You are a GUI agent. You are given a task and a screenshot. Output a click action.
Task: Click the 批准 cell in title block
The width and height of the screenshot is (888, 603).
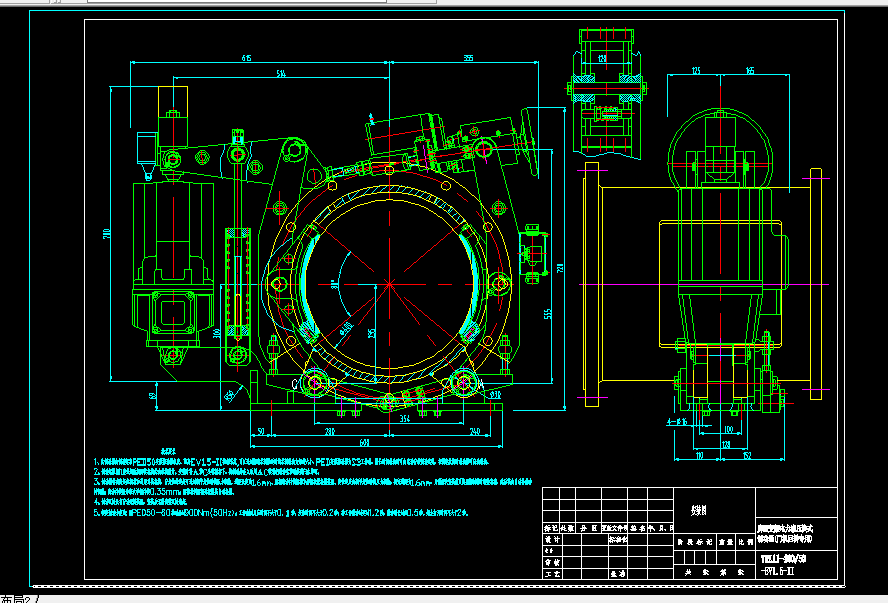coord(618,574)
